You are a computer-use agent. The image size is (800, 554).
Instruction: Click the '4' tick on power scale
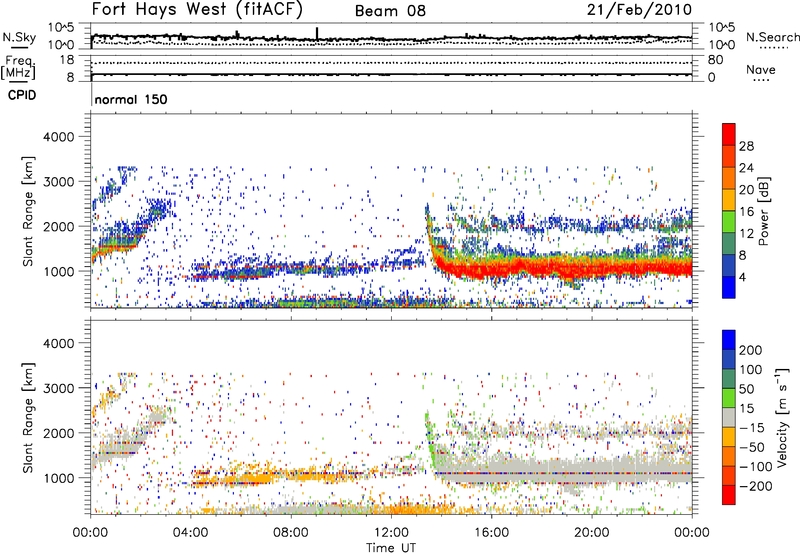click(x=742, y=278)
